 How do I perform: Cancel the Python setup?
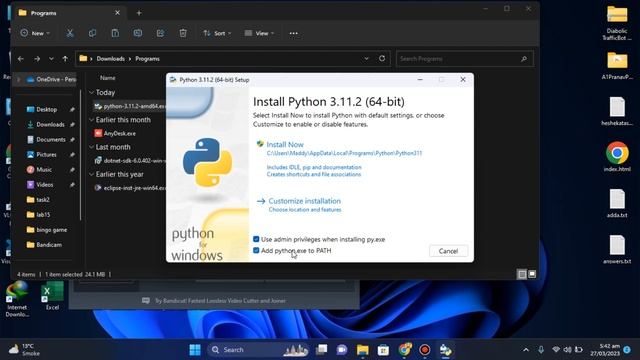coord(448,251)
